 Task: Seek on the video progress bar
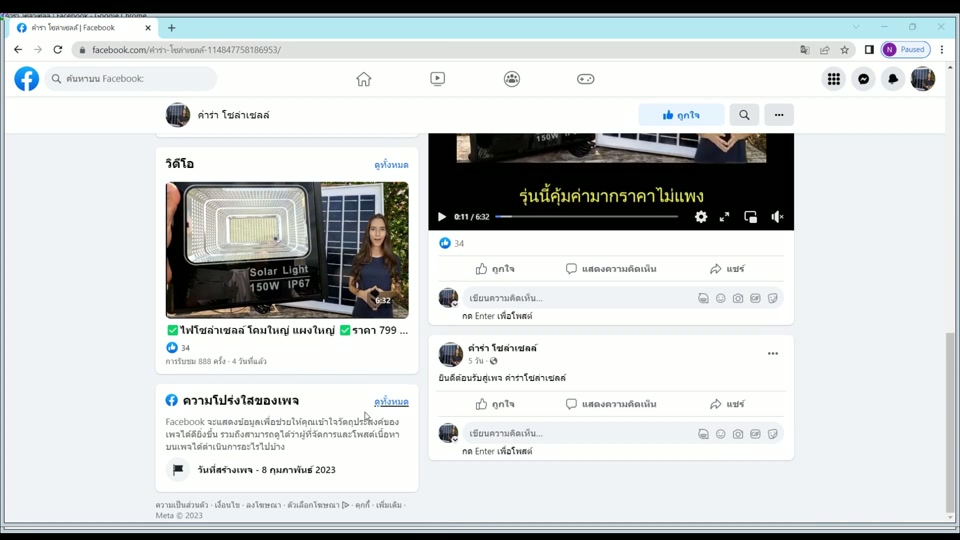pyautogui.click(x=587, y=217)
